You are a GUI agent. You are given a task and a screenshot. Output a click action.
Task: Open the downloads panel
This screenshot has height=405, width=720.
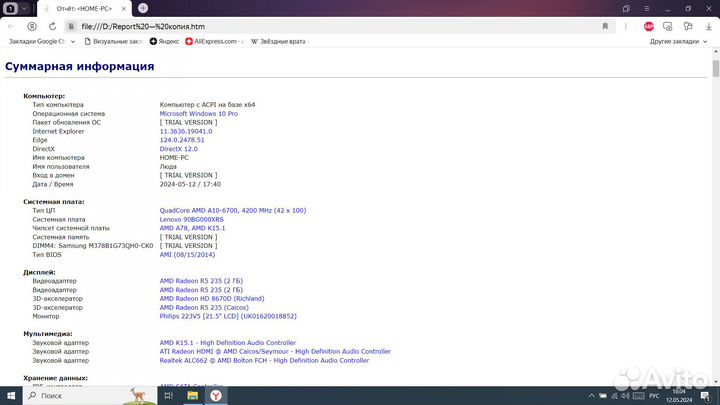click(709, 26)
